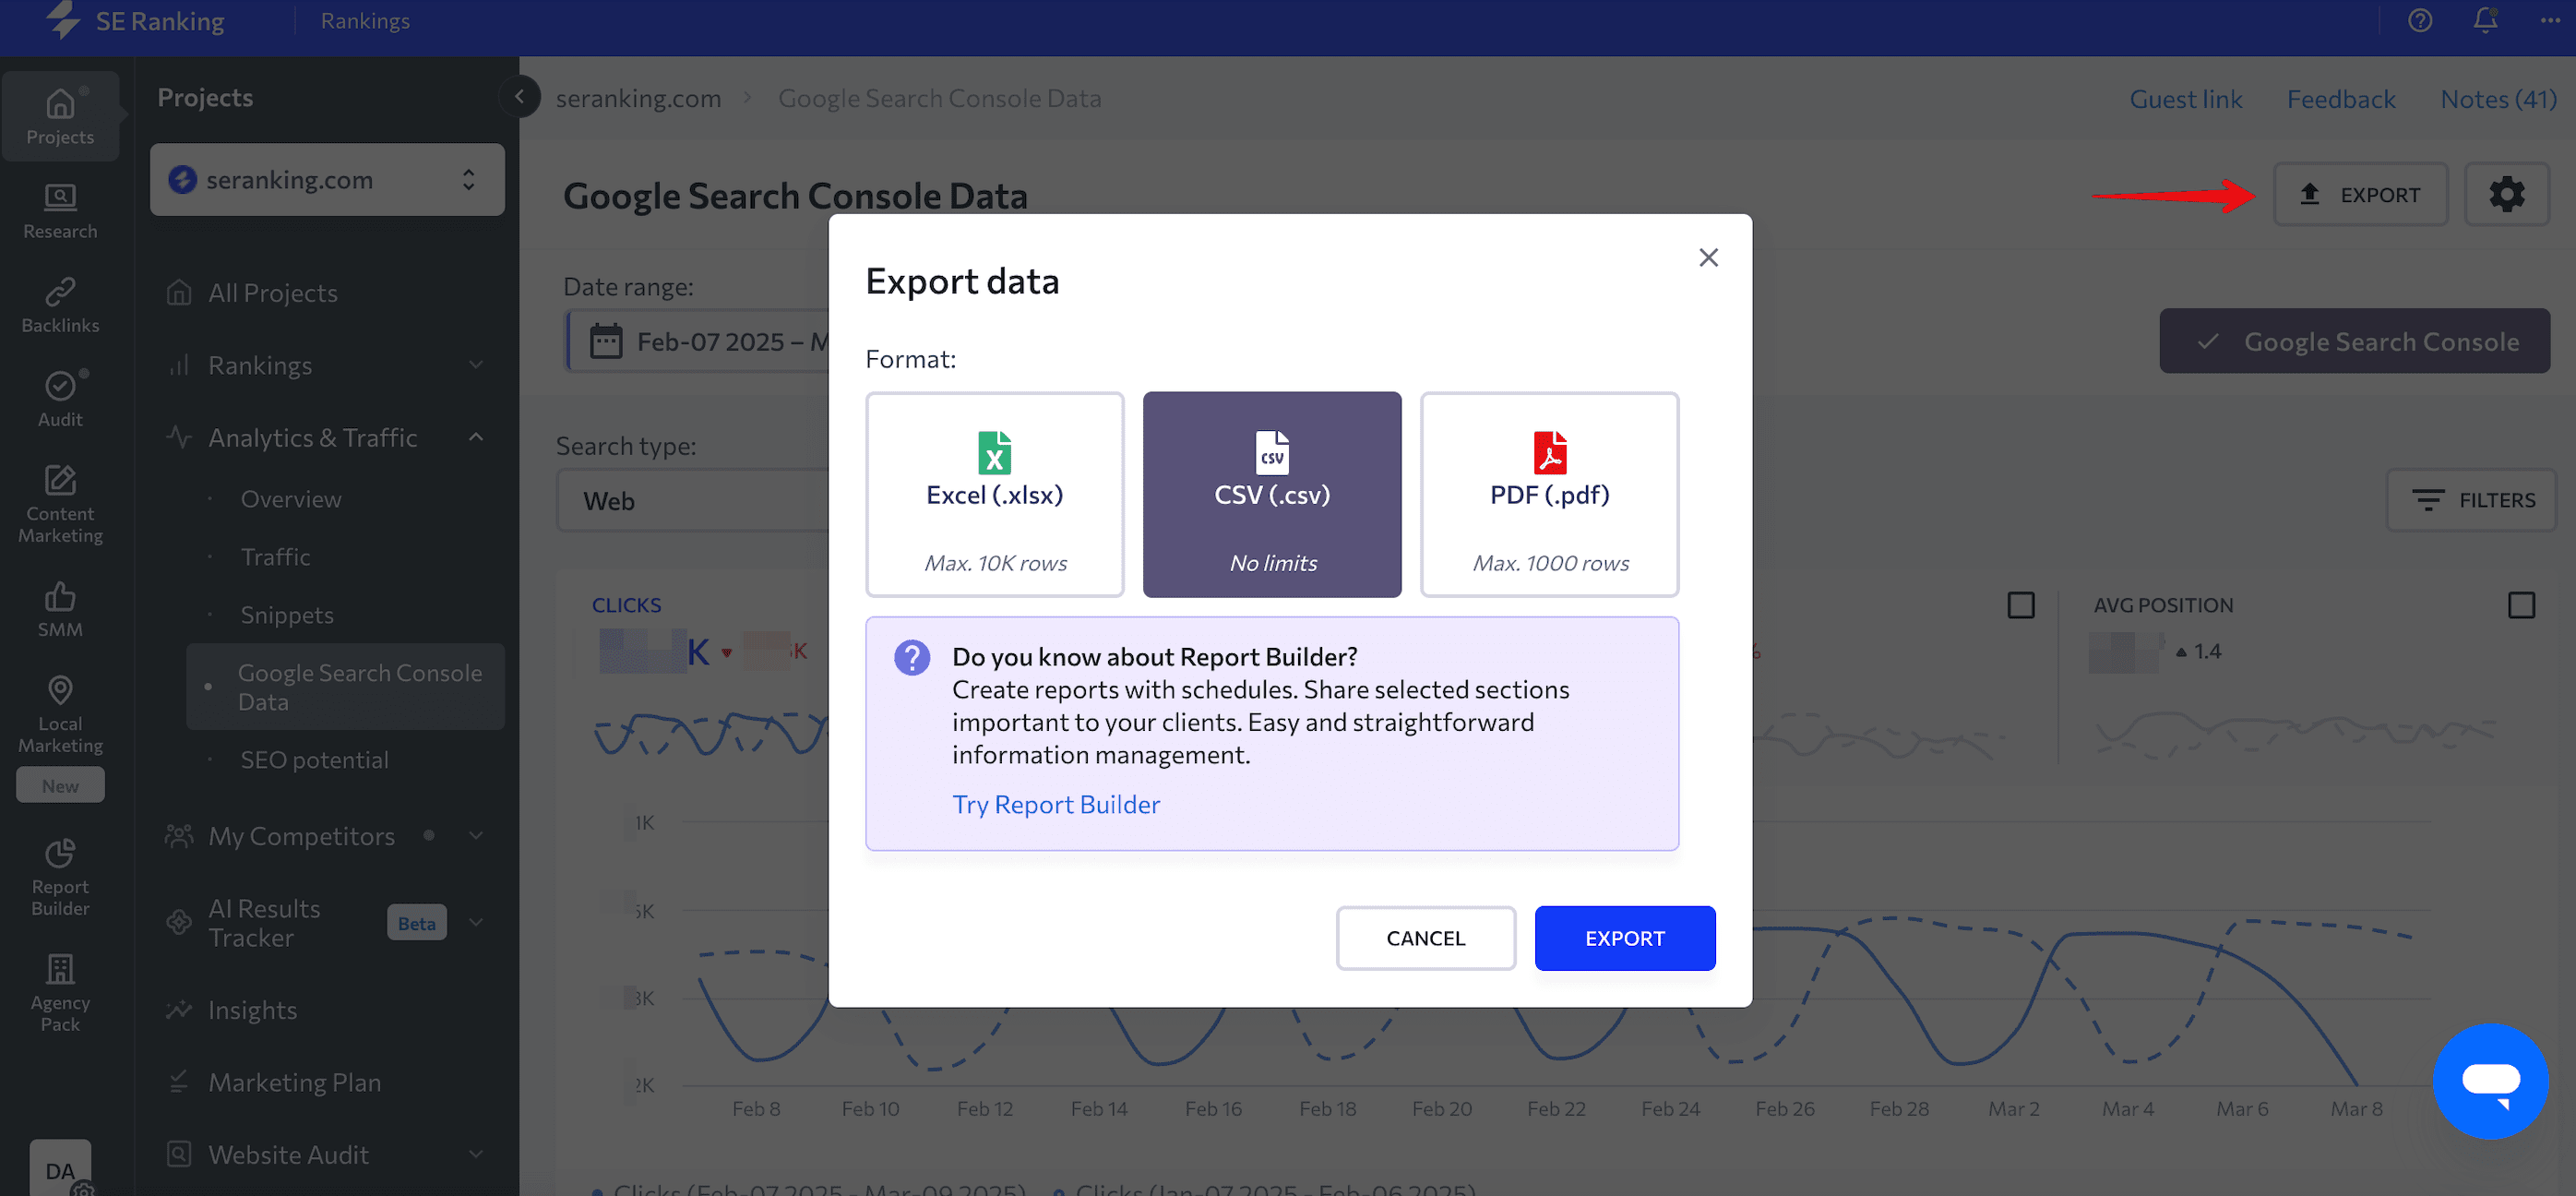Image resolution: width=2576 pixels, height=1196 pixels.
Task: Open the settings gear next to Export
Action: click(2508, 194)
